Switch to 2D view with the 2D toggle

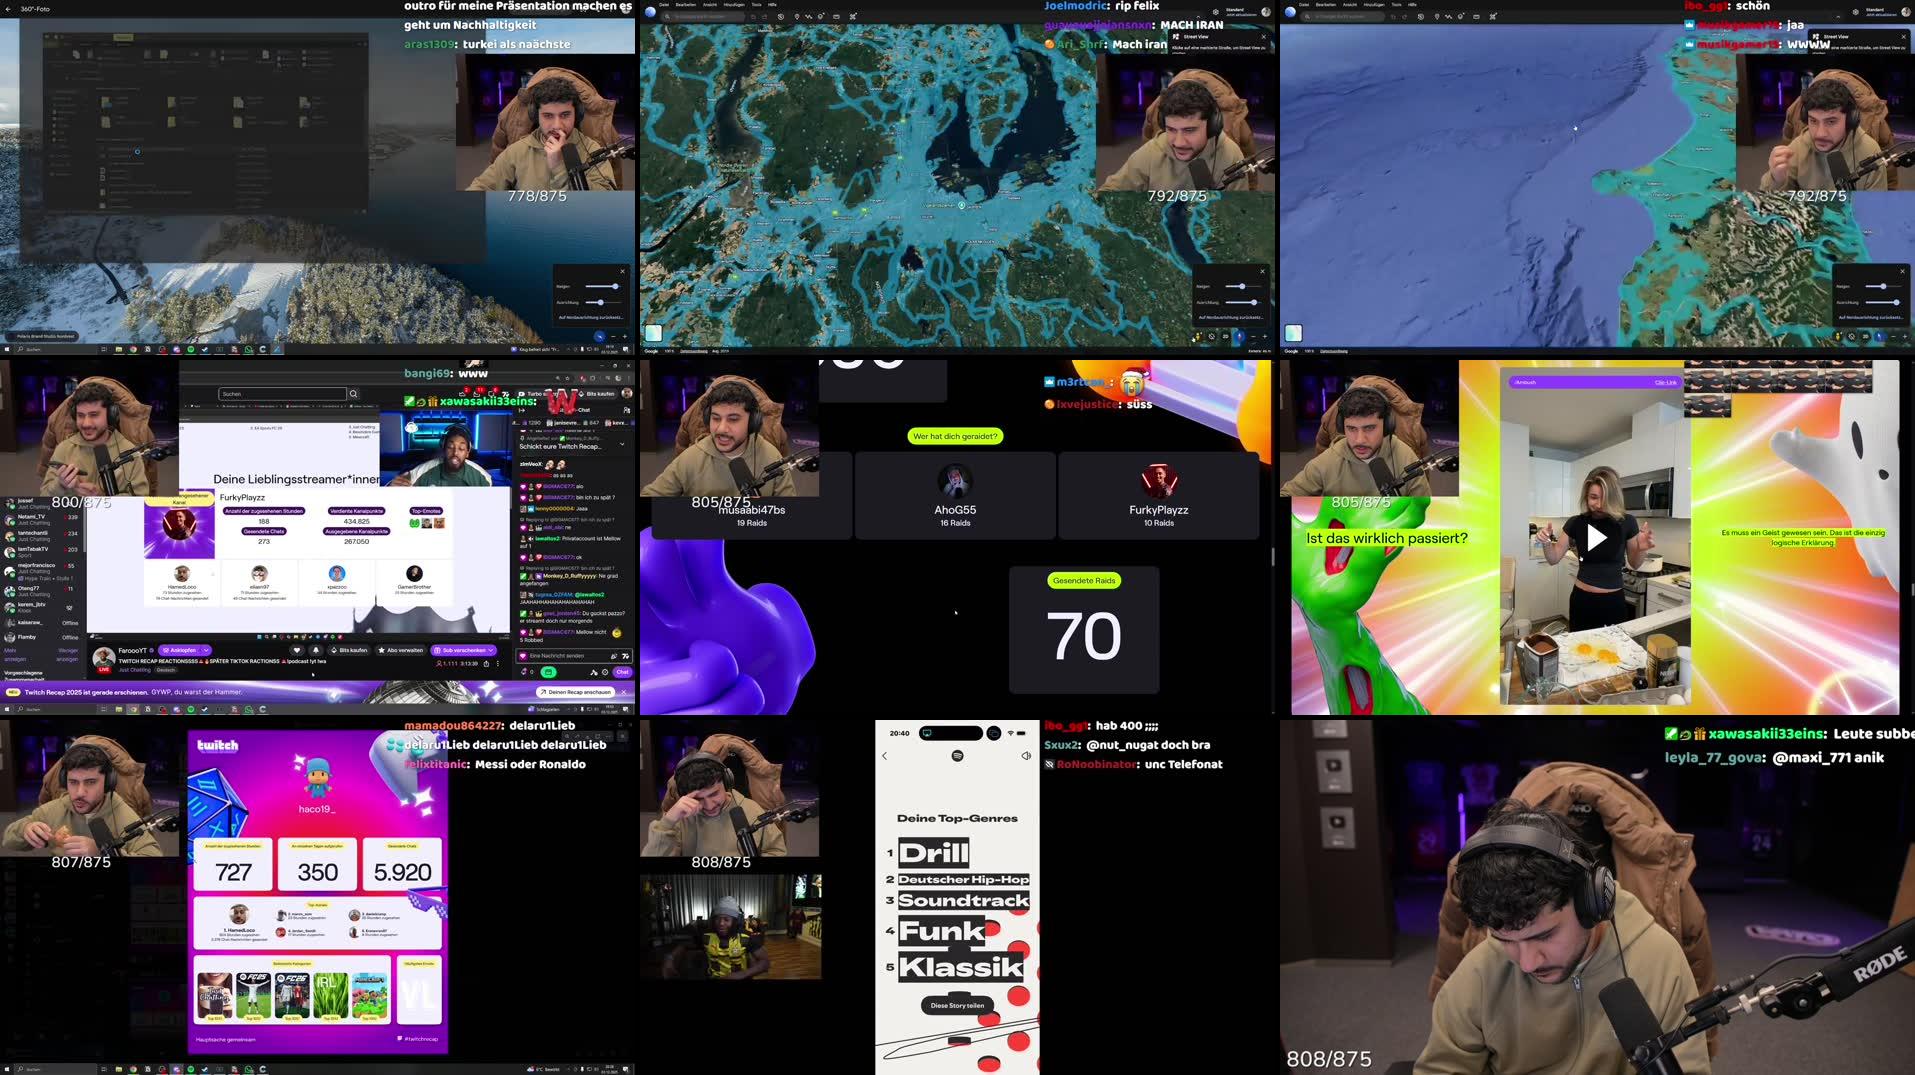(1226, 337)
